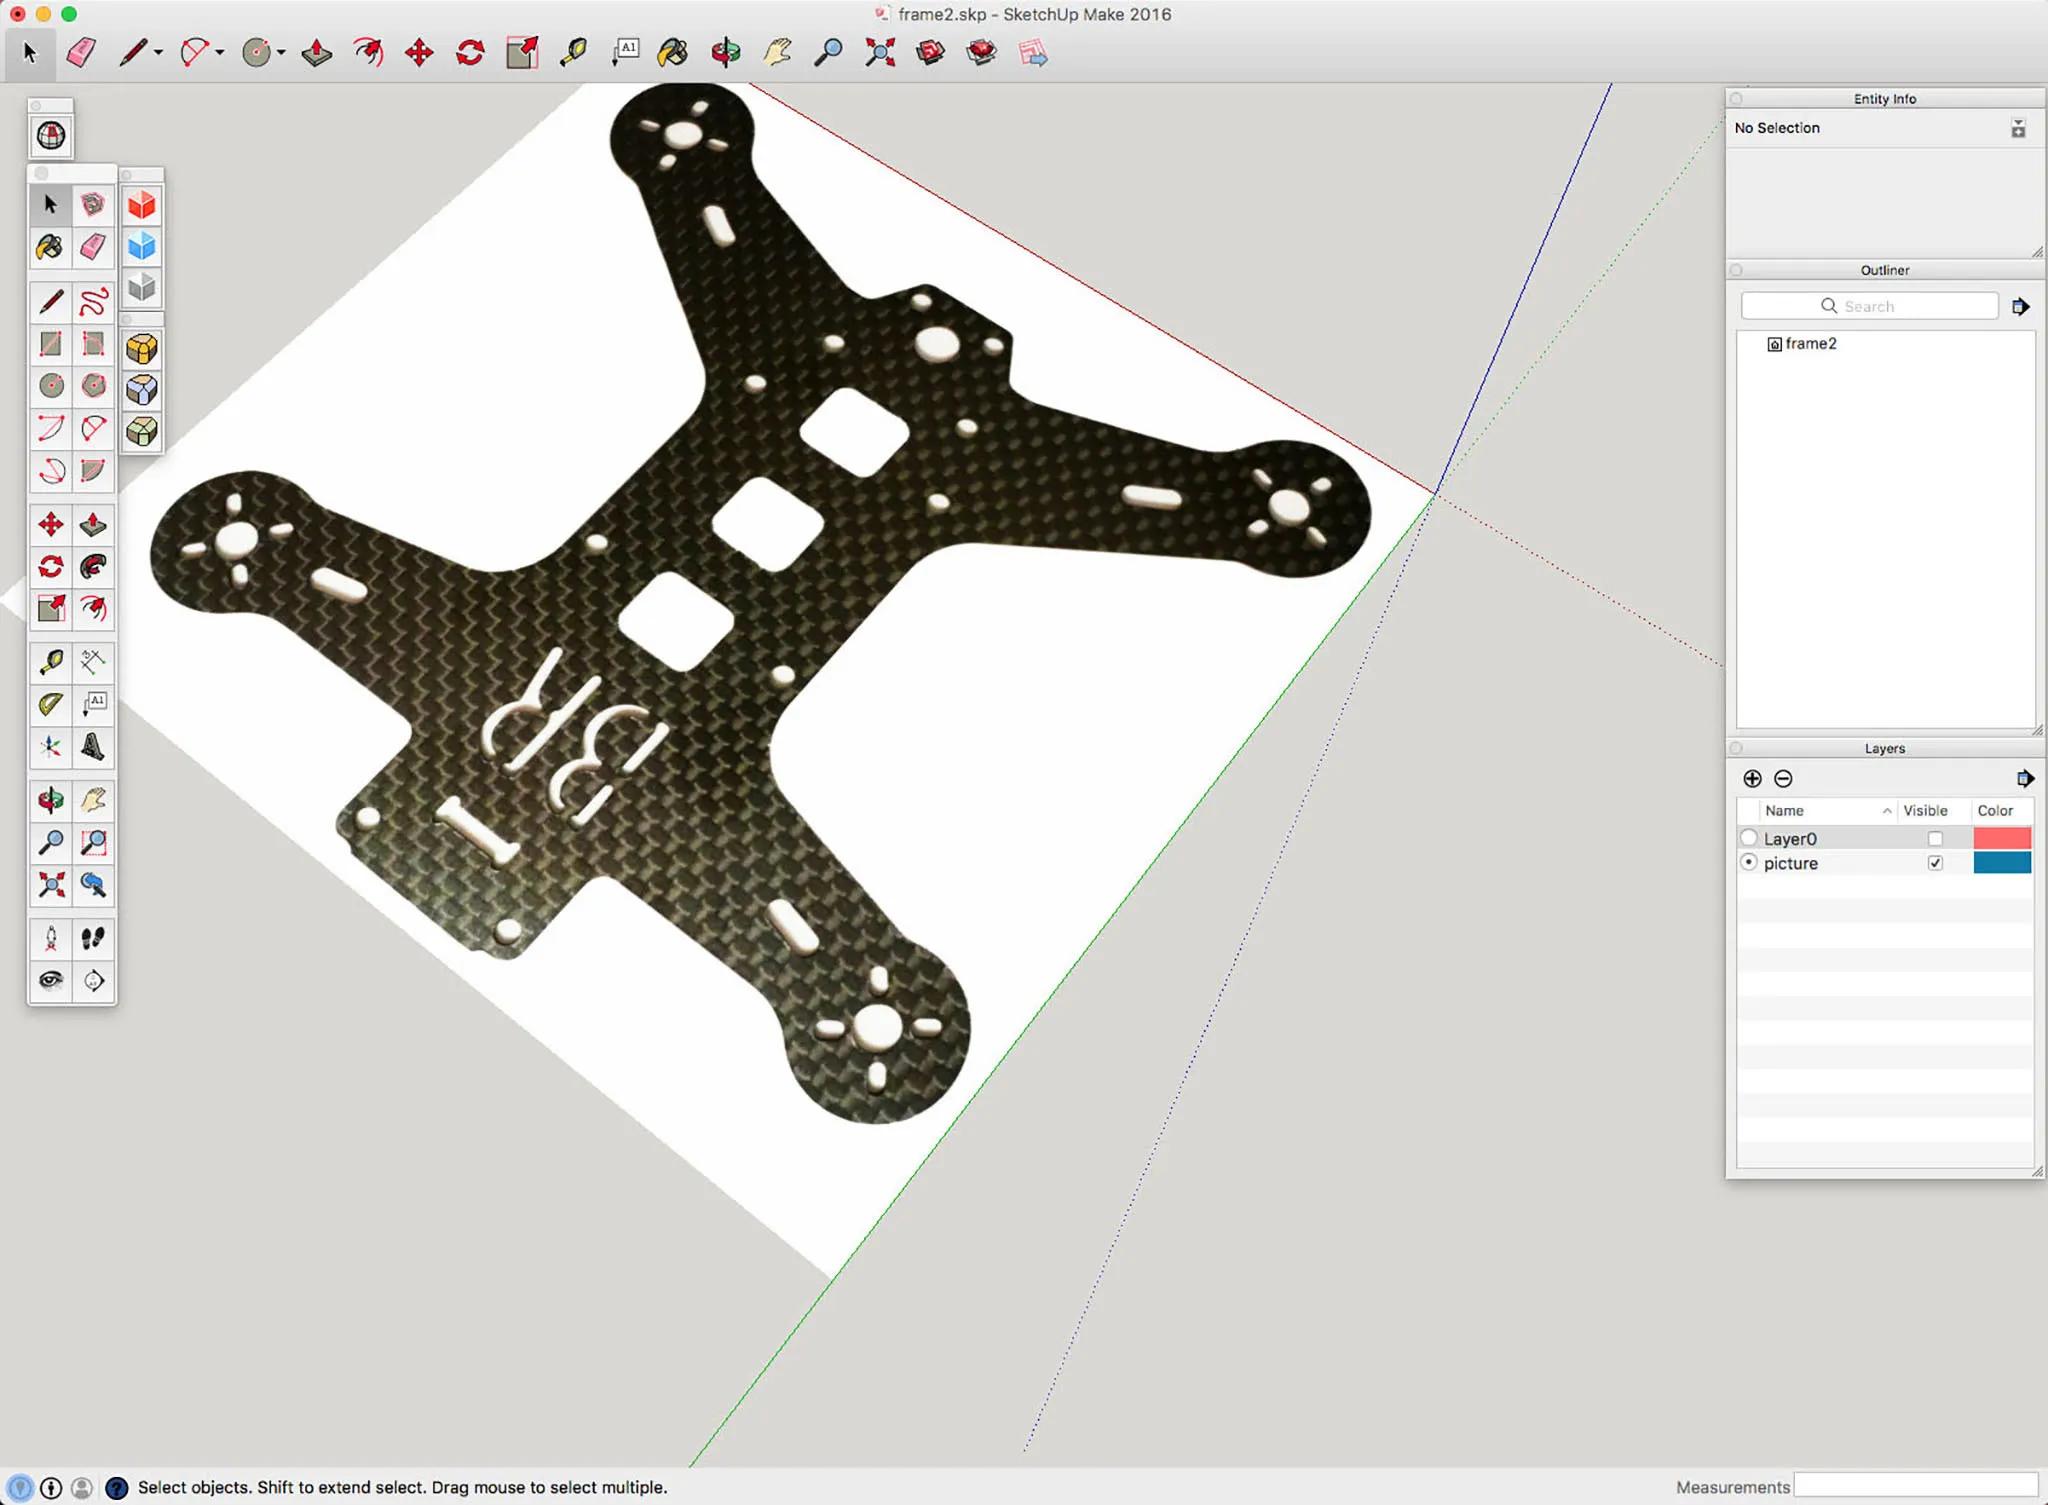Select the Paint Bucket tool in top toolbar
This screenshot has height=1505, width=2048.
[x=673, y=52]
